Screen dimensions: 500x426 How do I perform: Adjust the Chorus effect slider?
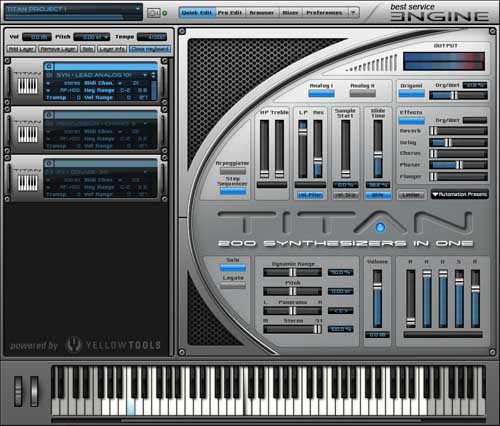click(458, 153)
